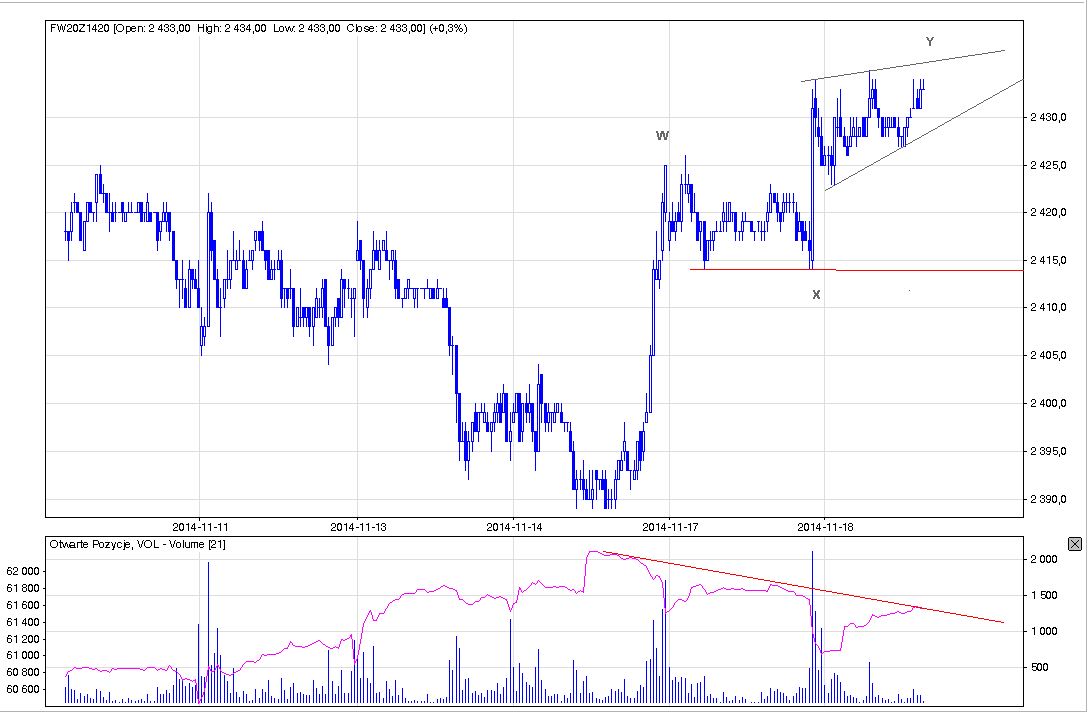Image resolution: width=1088 pixels, height=712 pixels.
Task: Click the FW20Z1420 chart title text
Action: click(x=258, y=28)
